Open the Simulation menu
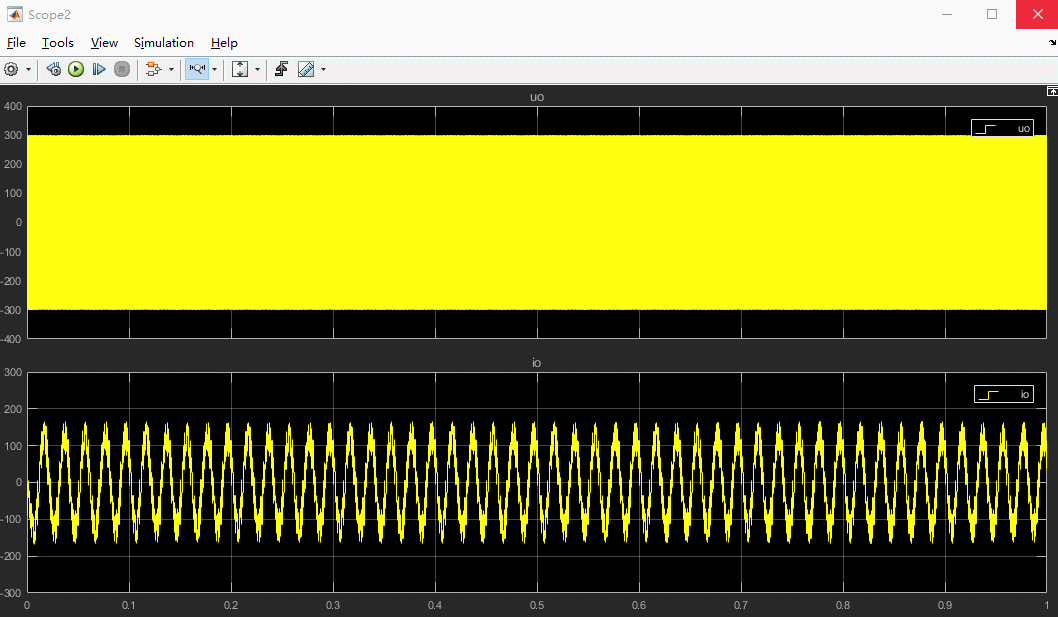The image size is (1058, 617). point(164,43)
